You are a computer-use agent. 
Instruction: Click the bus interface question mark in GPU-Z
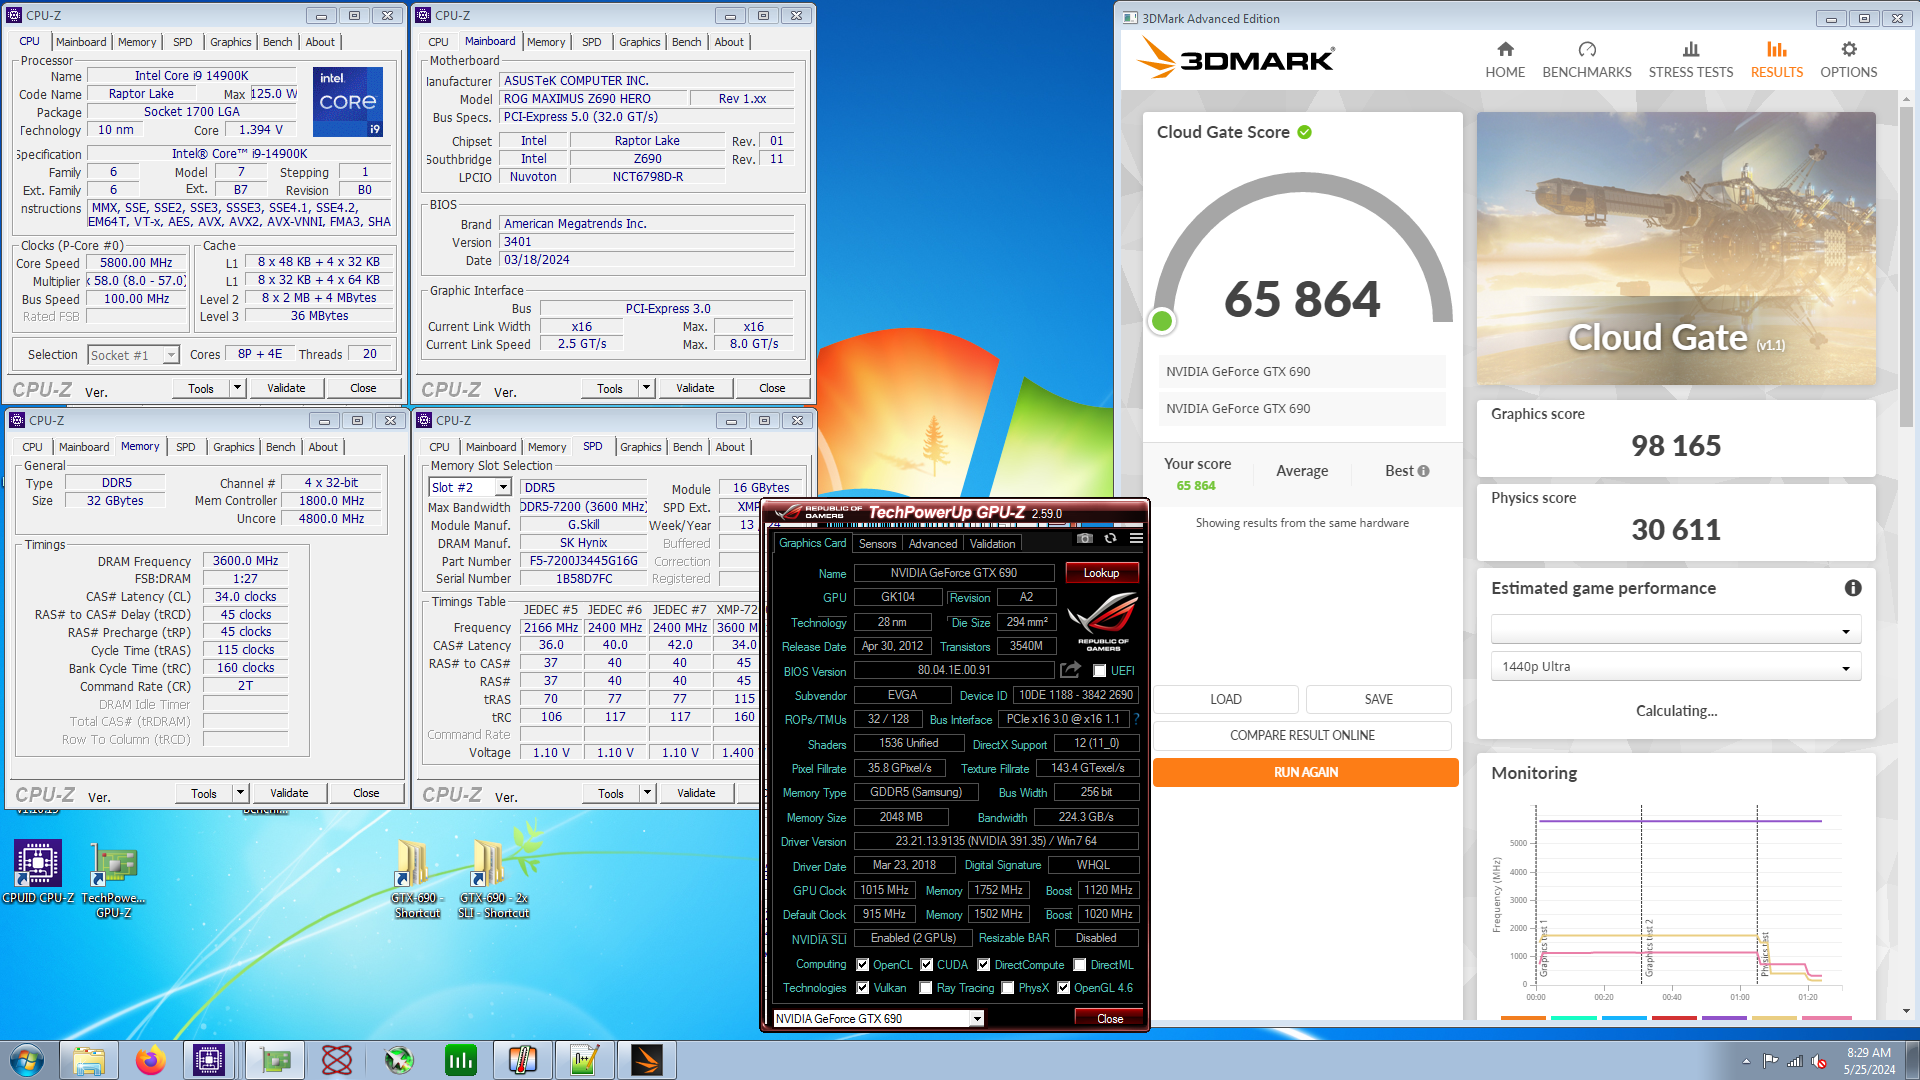pyautogui.click(x=1137, y=719)
